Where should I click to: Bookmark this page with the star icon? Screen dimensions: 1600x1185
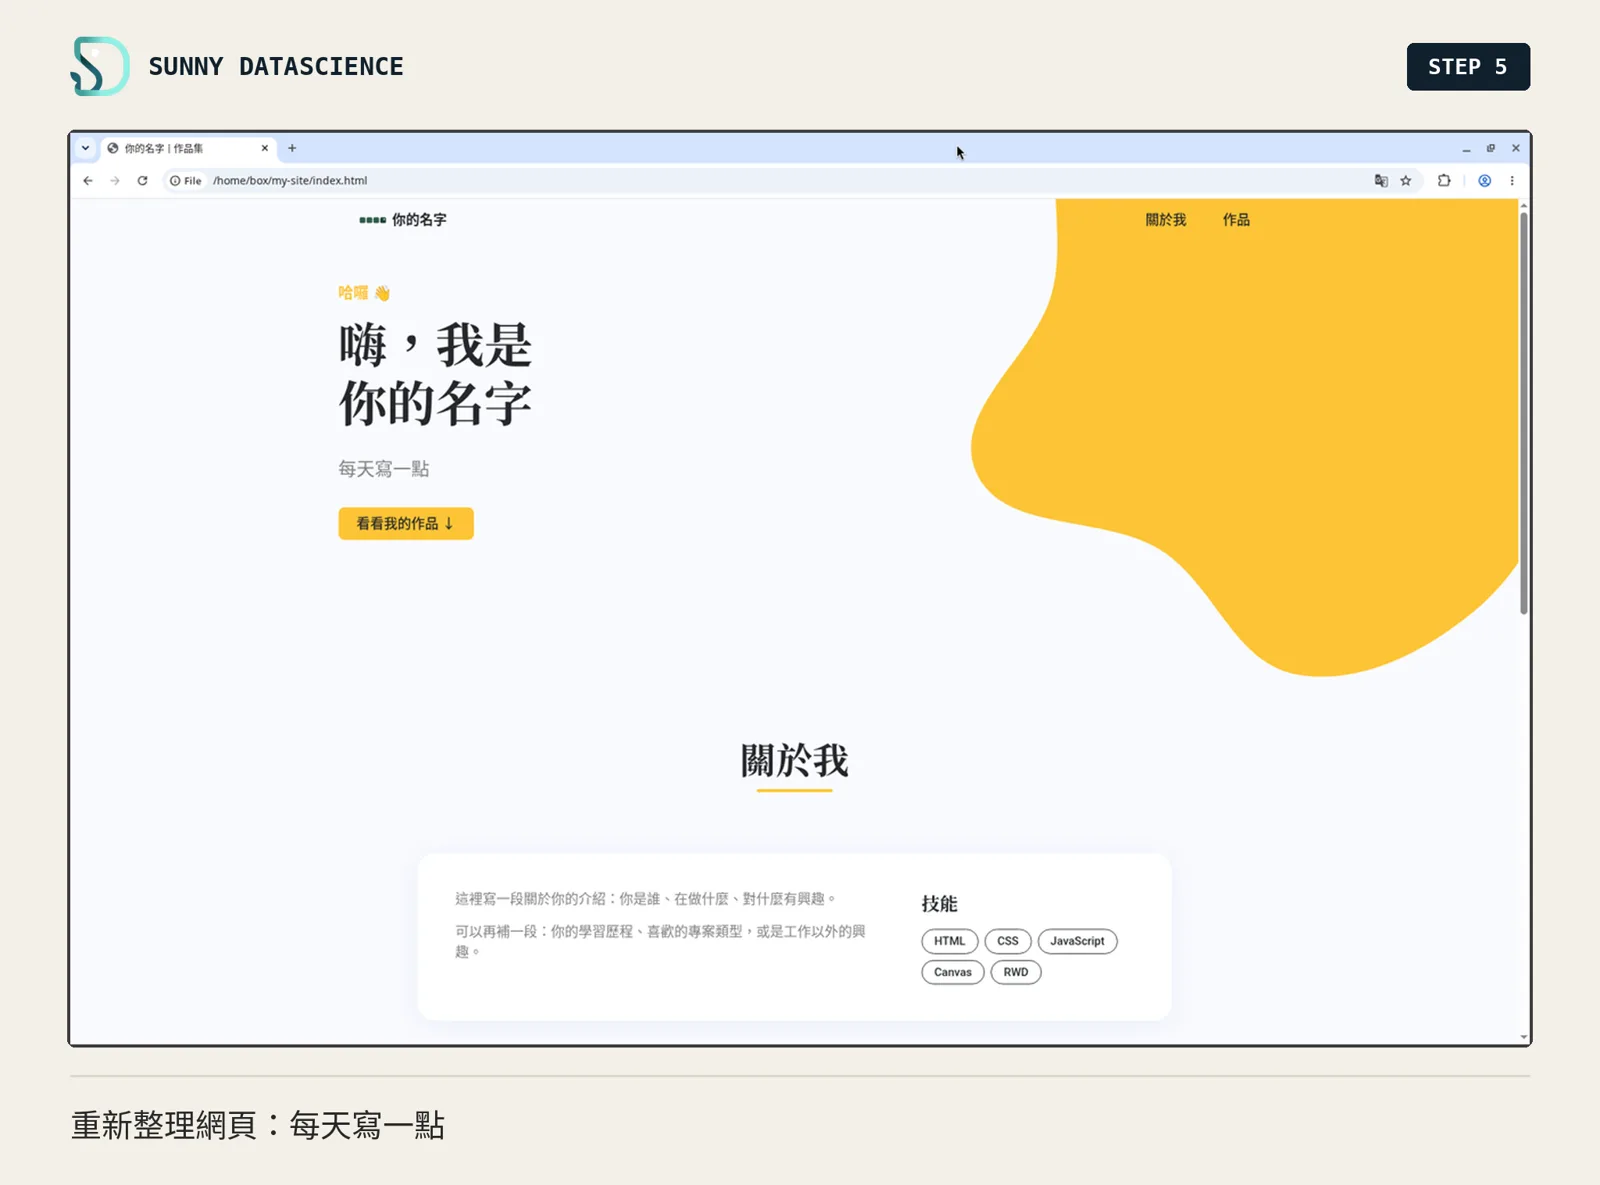[x=1406, y=181]
